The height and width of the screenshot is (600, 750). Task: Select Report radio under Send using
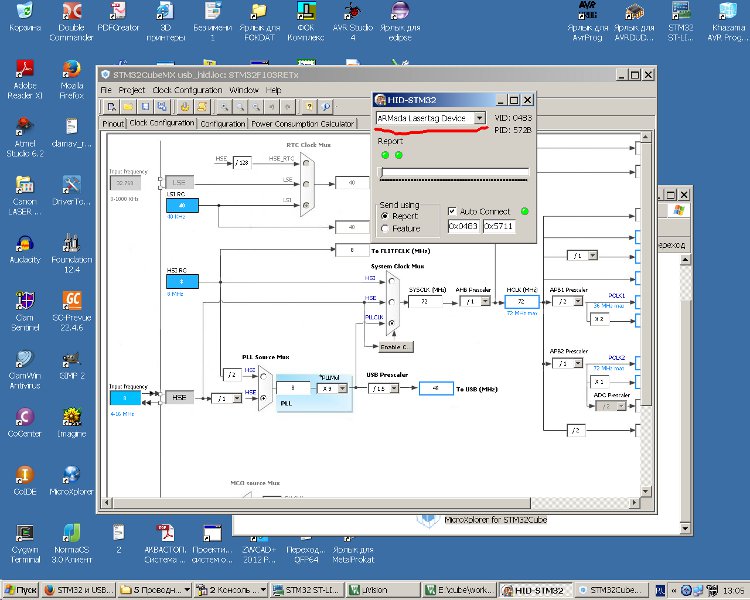pos(385,216)
